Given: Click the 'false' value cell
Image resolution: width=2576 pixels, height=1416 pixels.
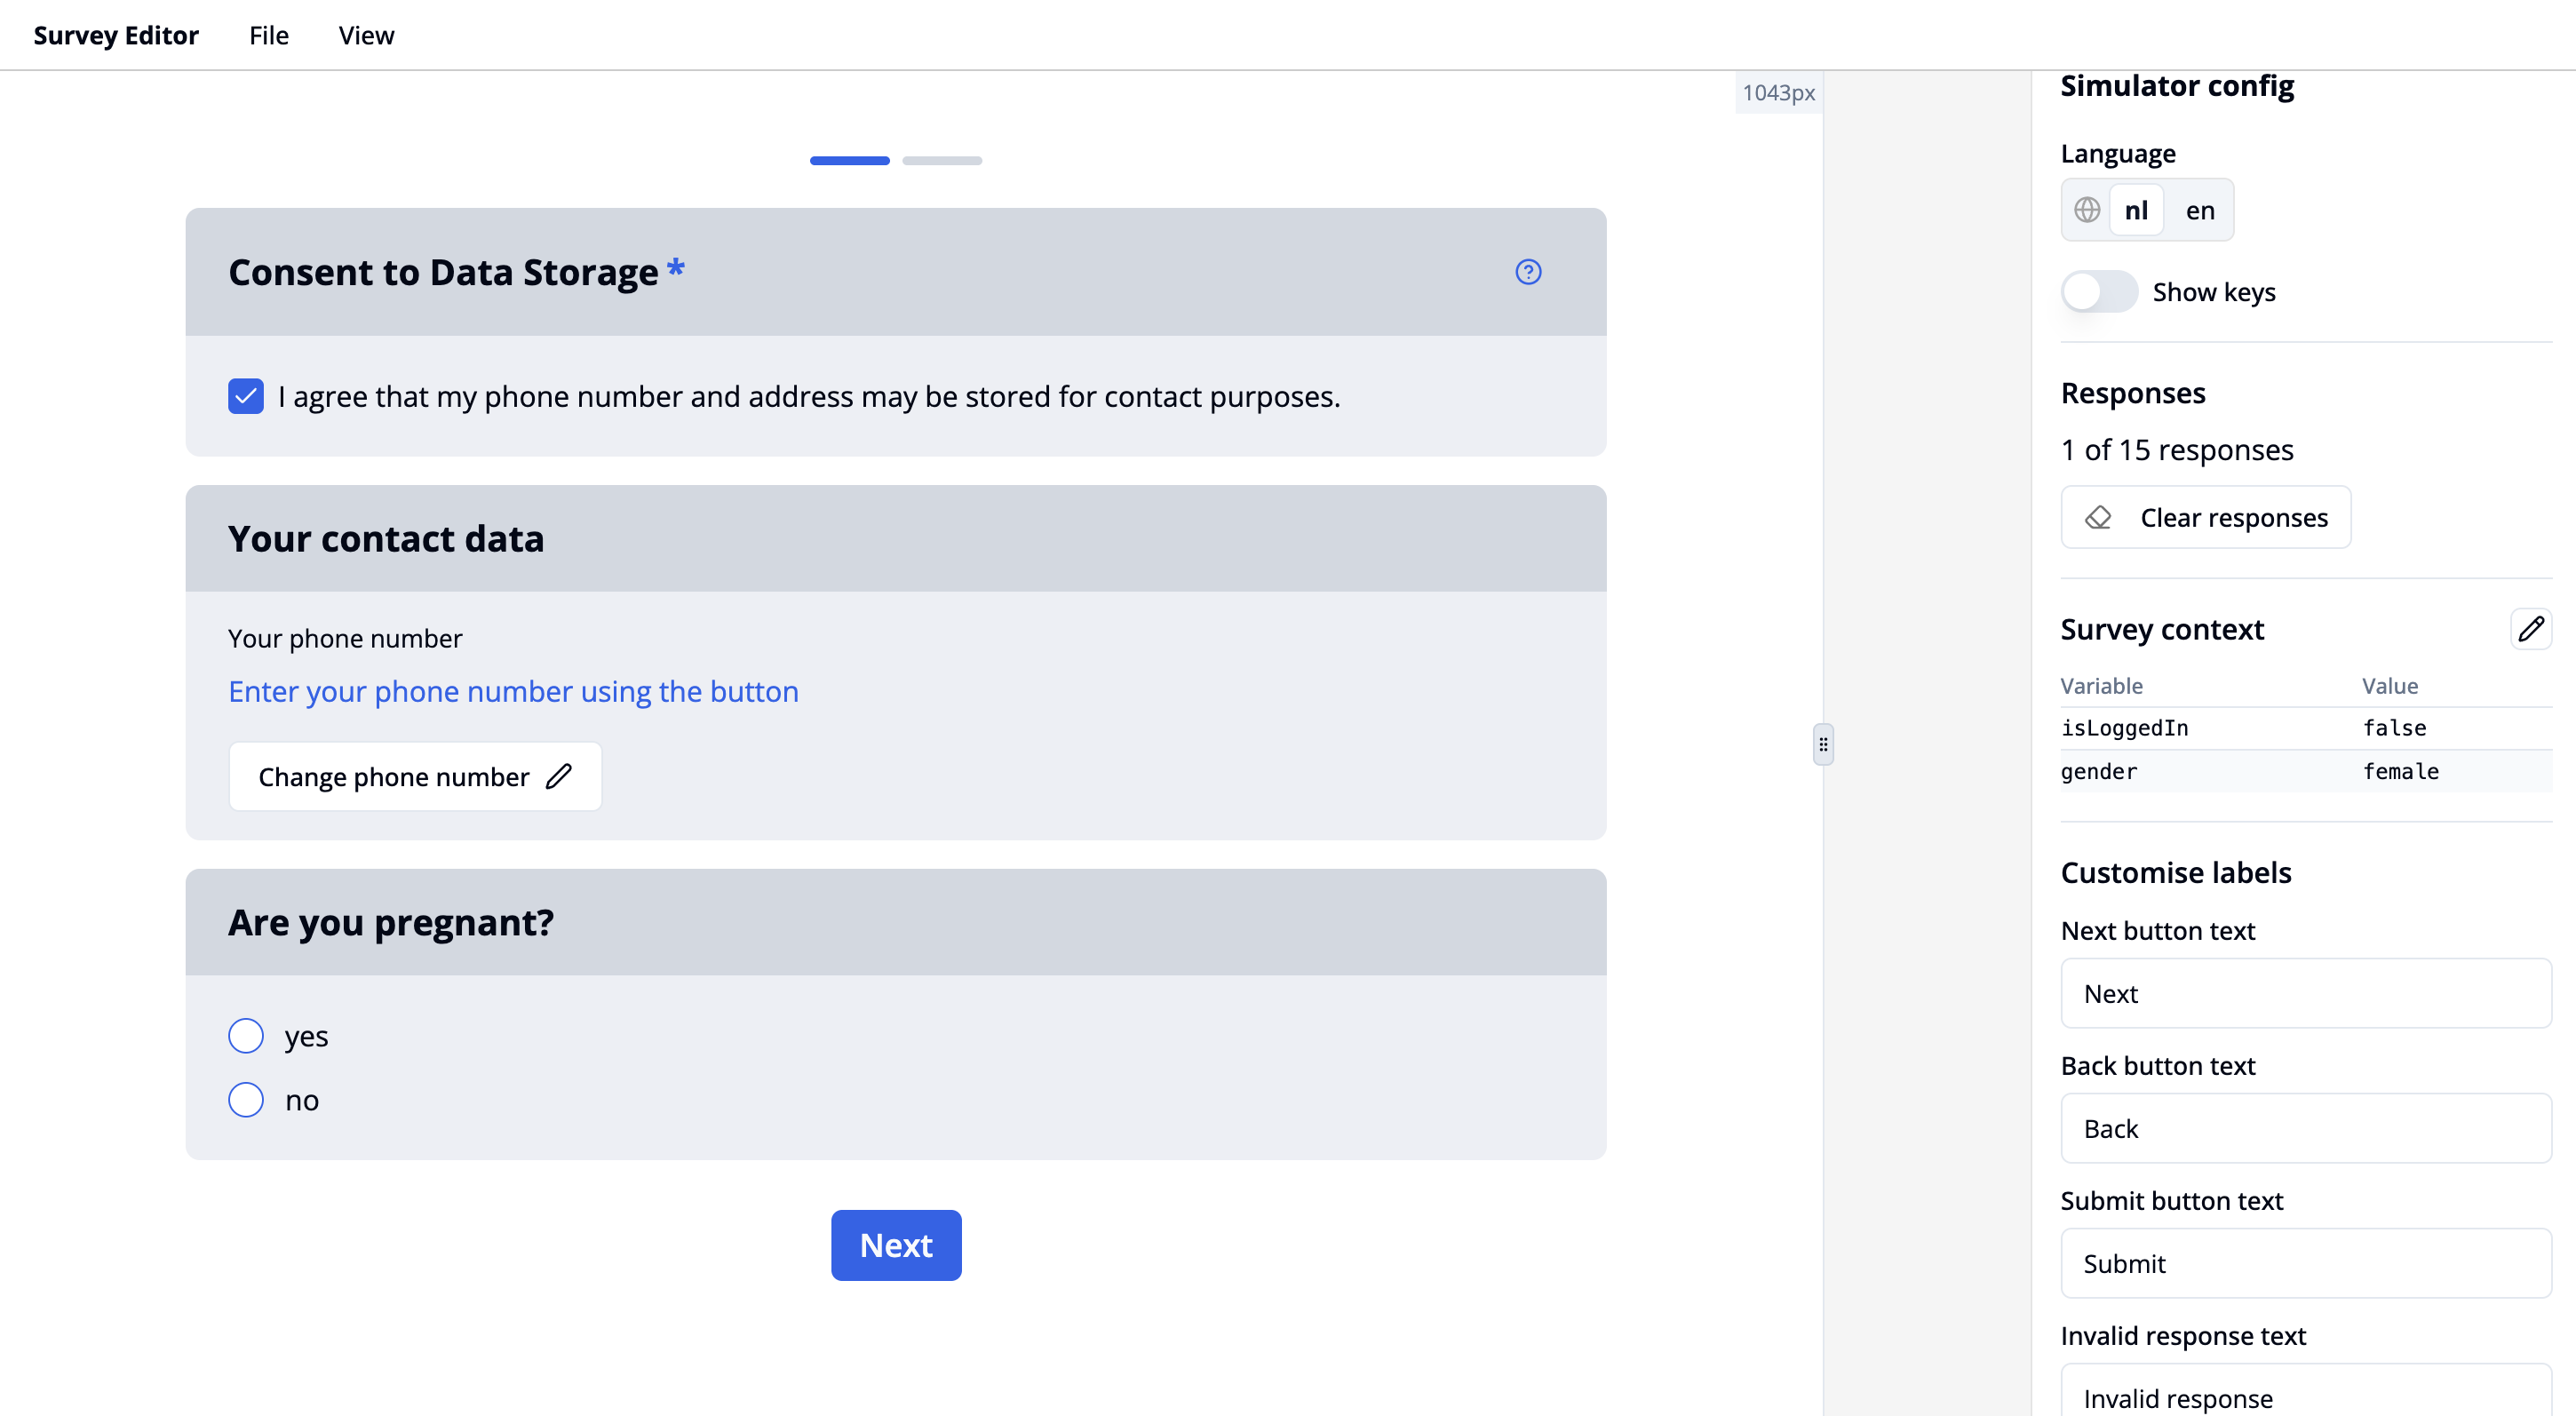Looking at the screenshot, I should tap(2394, 728).
